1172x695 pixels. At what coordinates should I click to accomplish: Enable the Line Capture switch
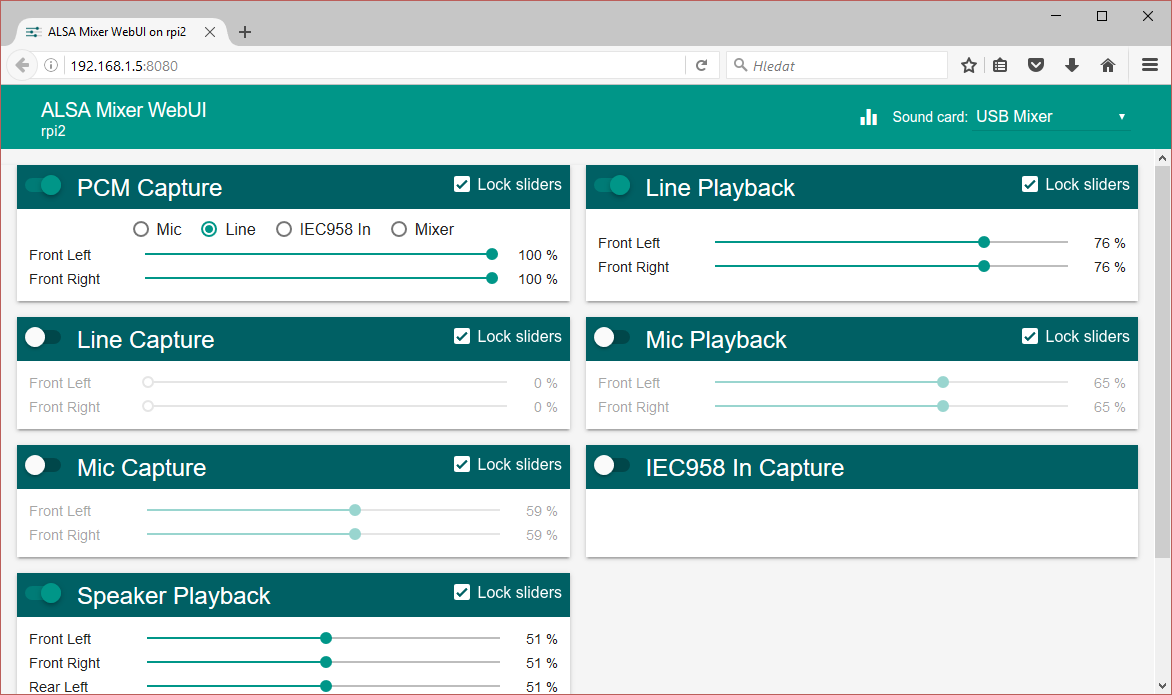click(43, 338)
